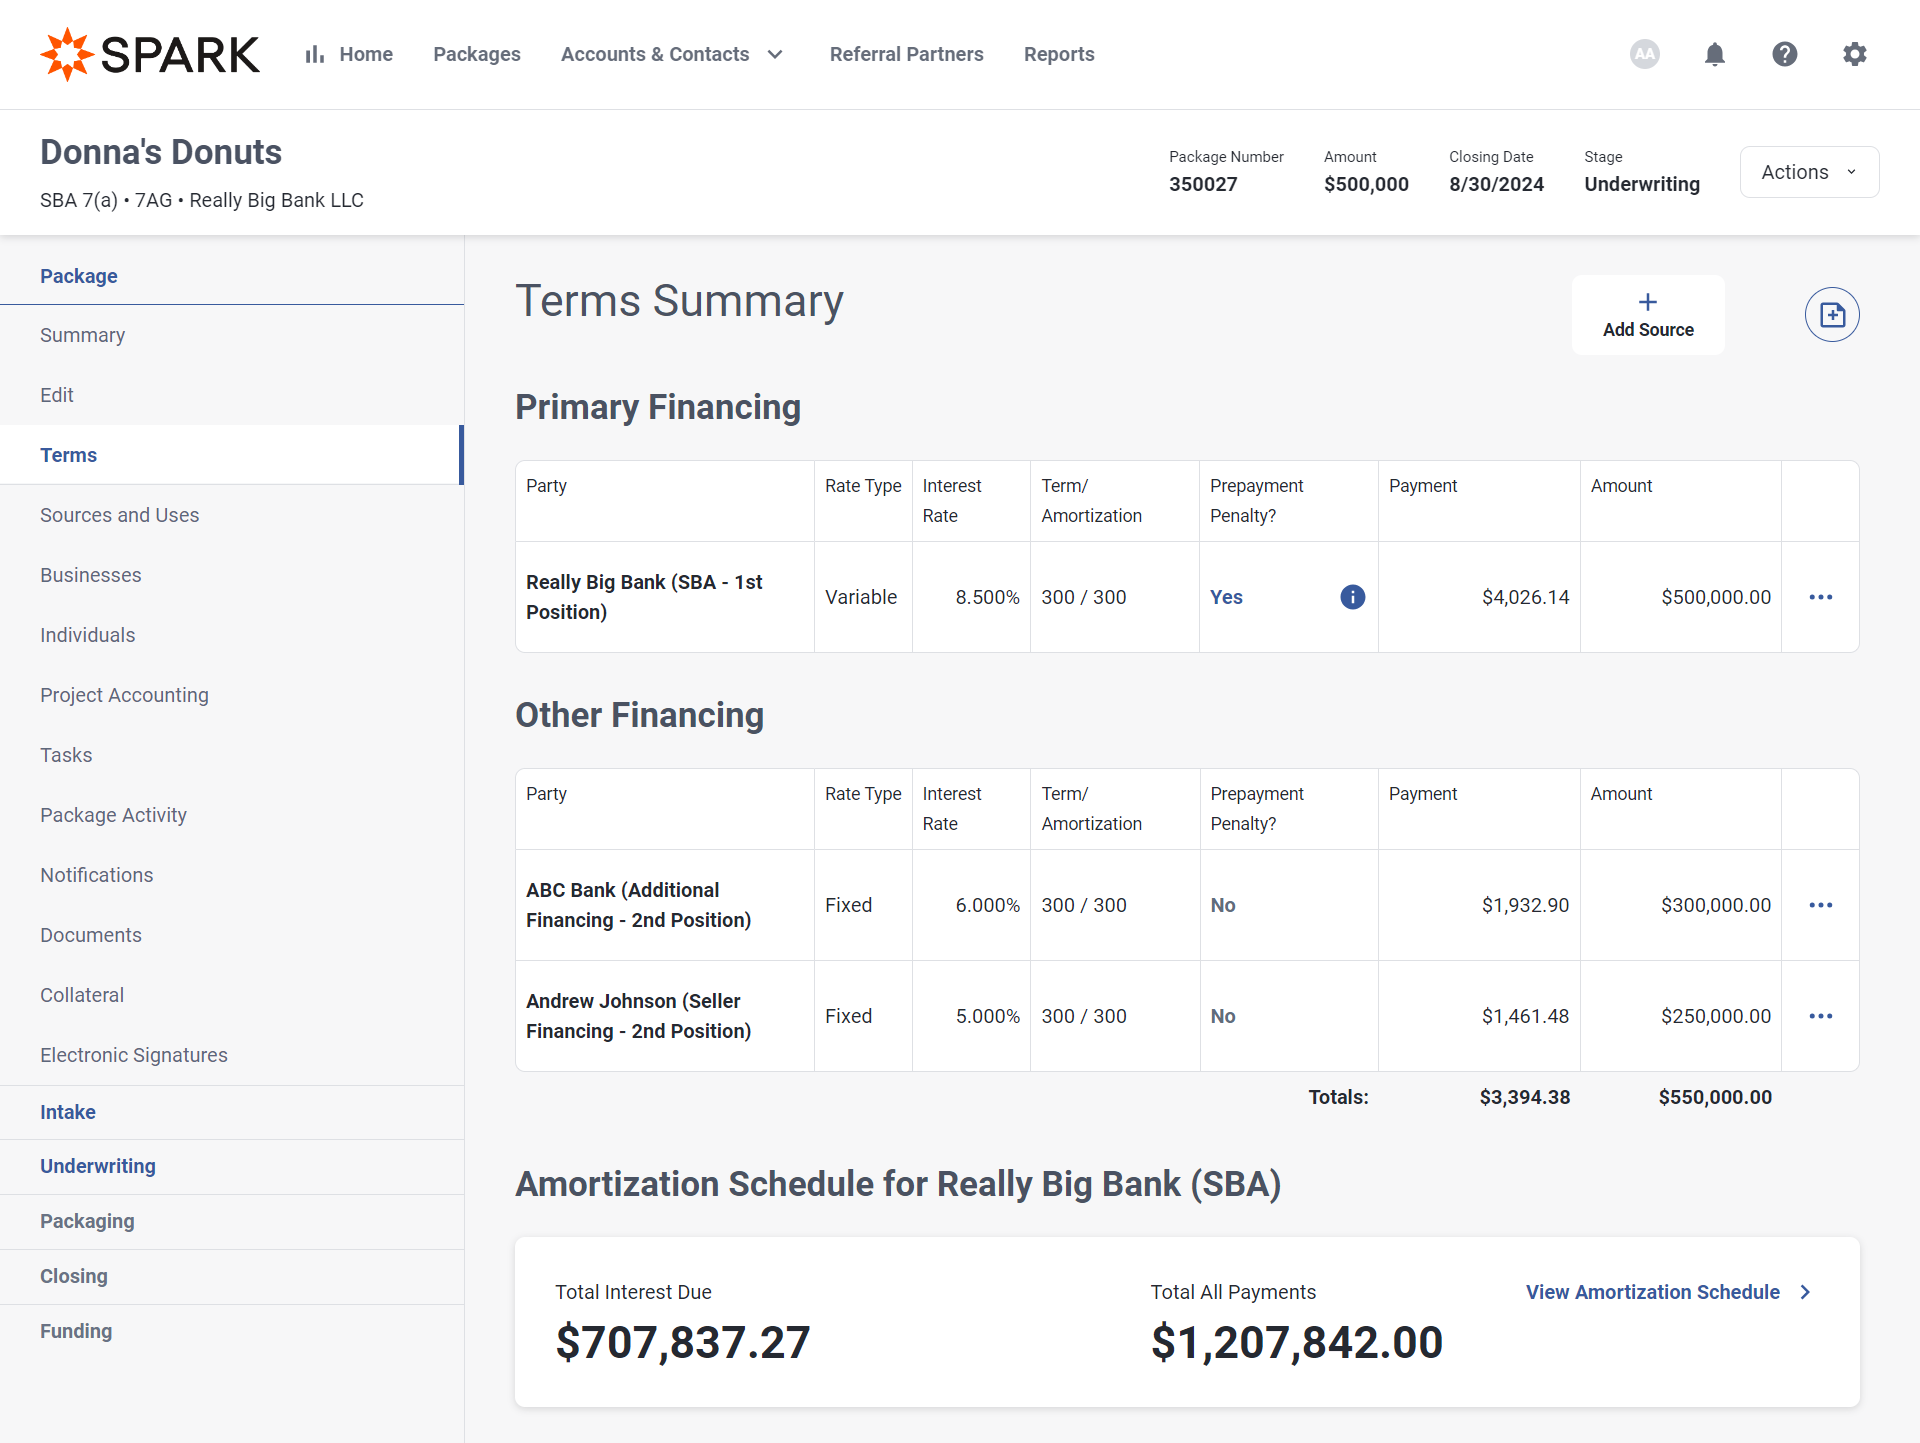The height and width of the screenshot is (1443, 1920).
Task: Expand the Funding section
Action: tap(232, 1331)
